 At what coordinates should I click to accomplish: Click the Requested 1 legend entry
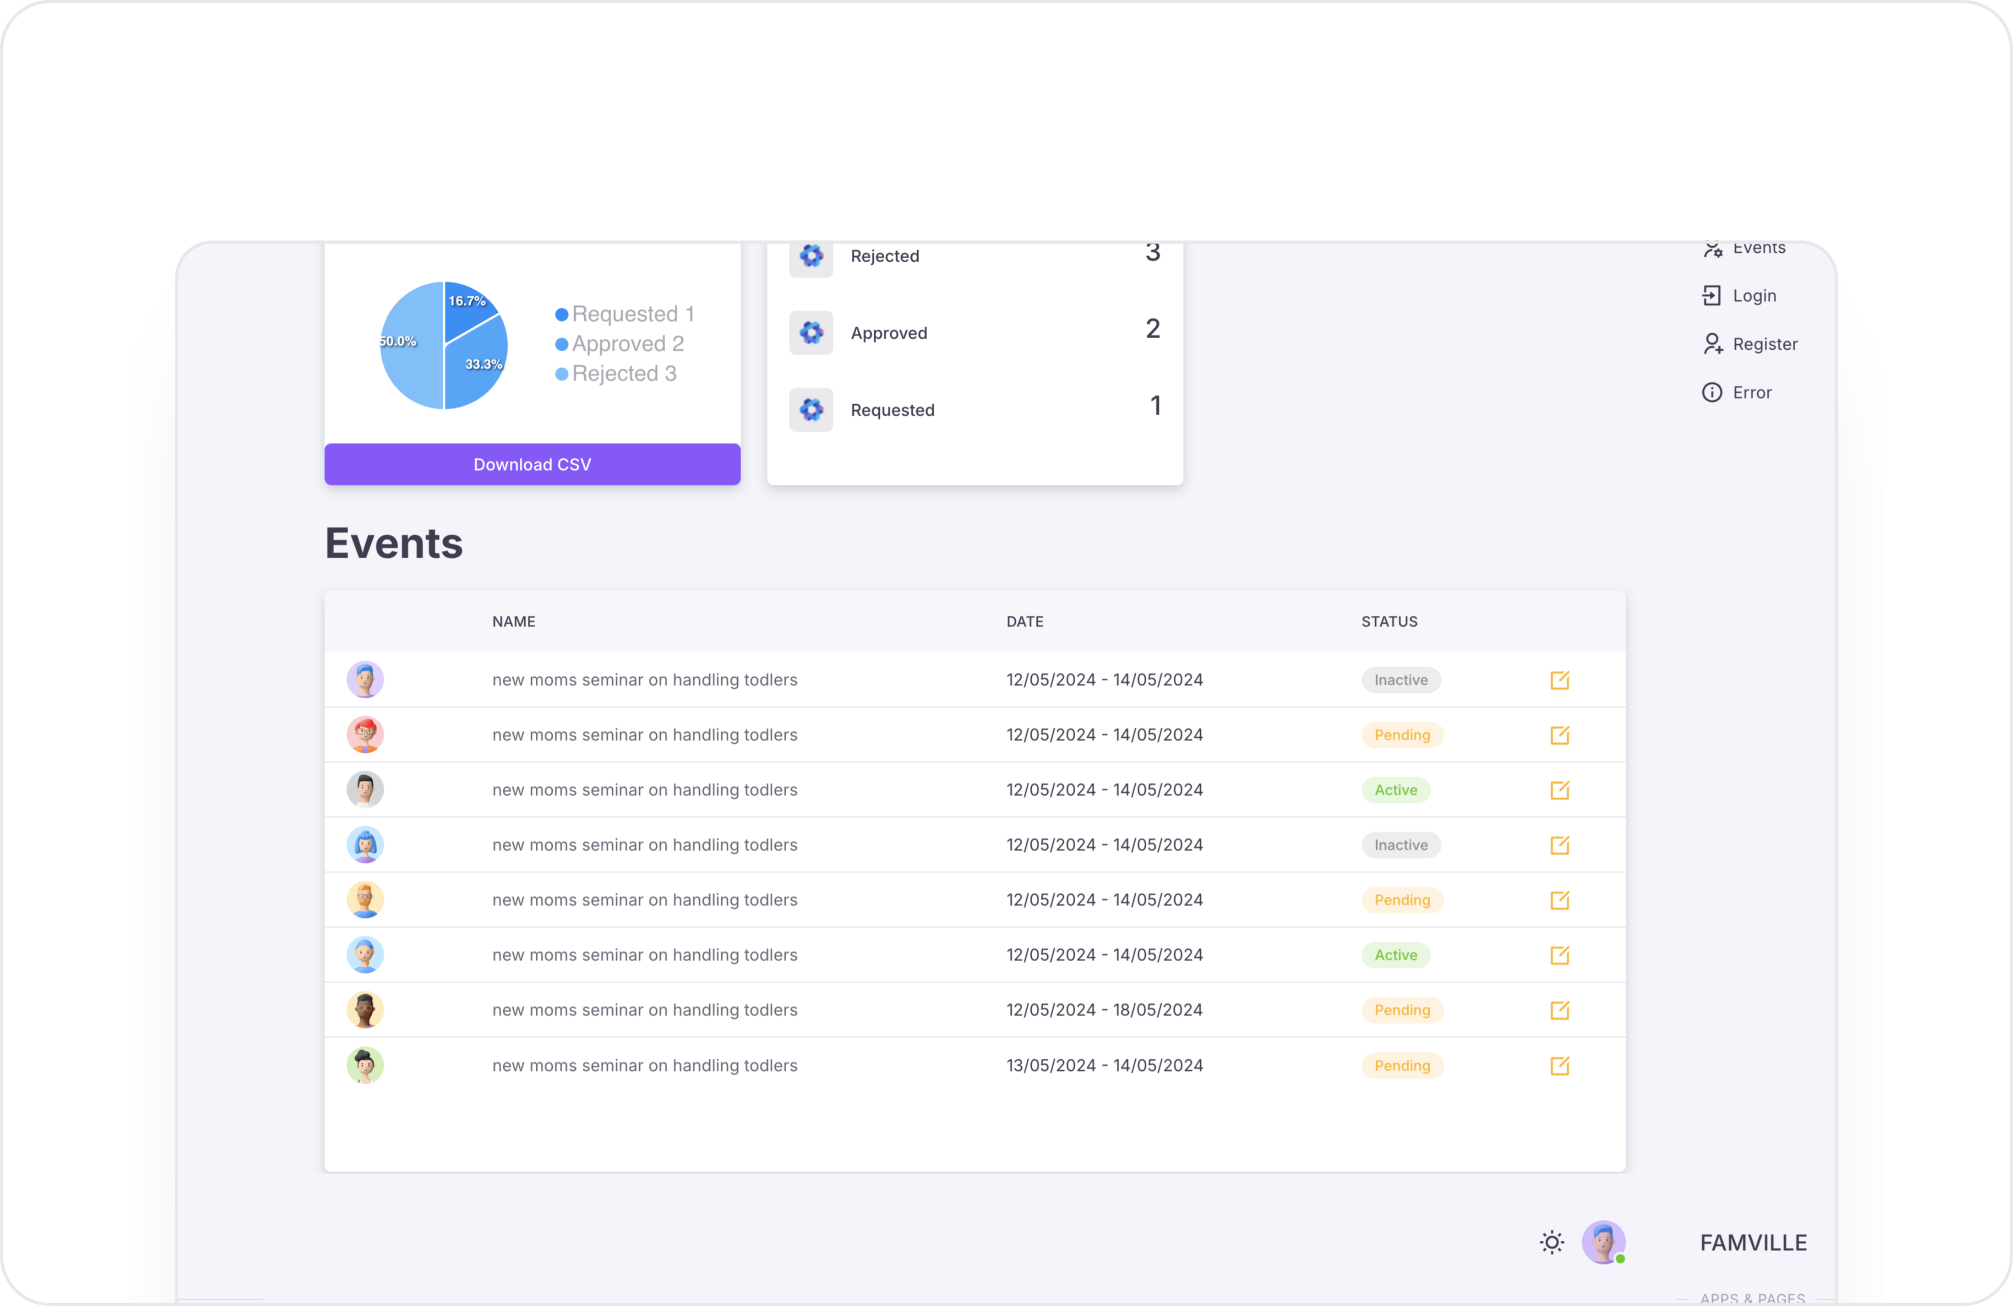[x=625, y=314]
